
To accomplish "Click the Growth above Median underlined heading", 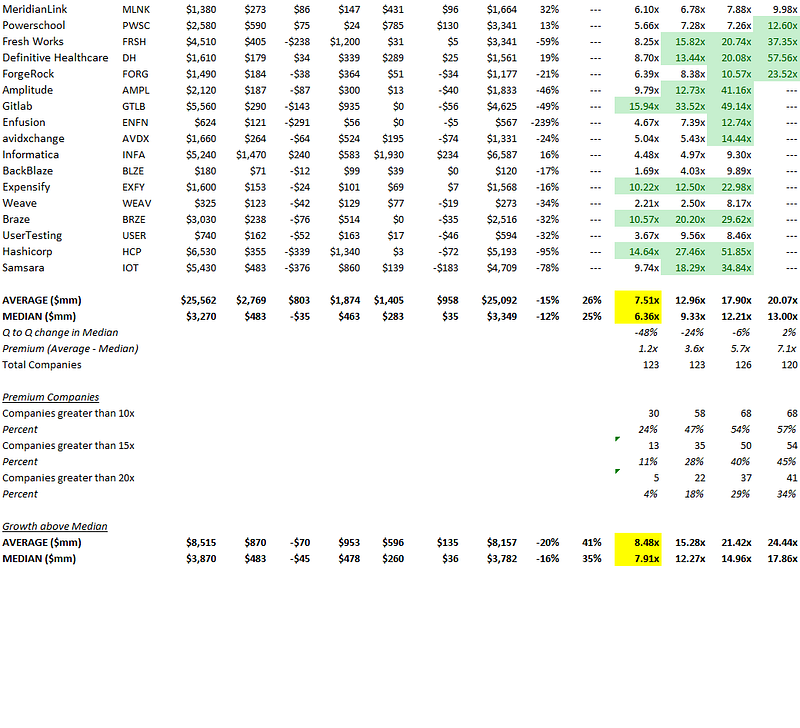I will point(55,526).
